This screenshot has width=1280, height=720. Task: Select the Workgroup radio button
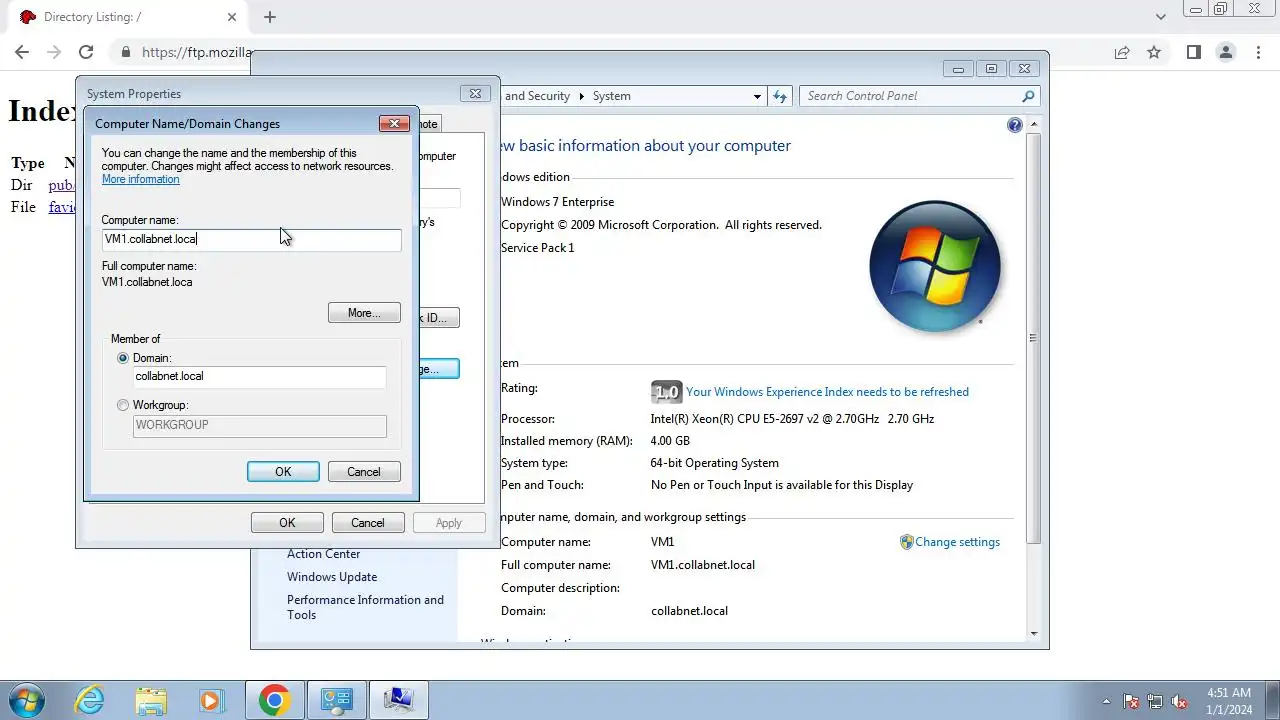tap(123, 405)
